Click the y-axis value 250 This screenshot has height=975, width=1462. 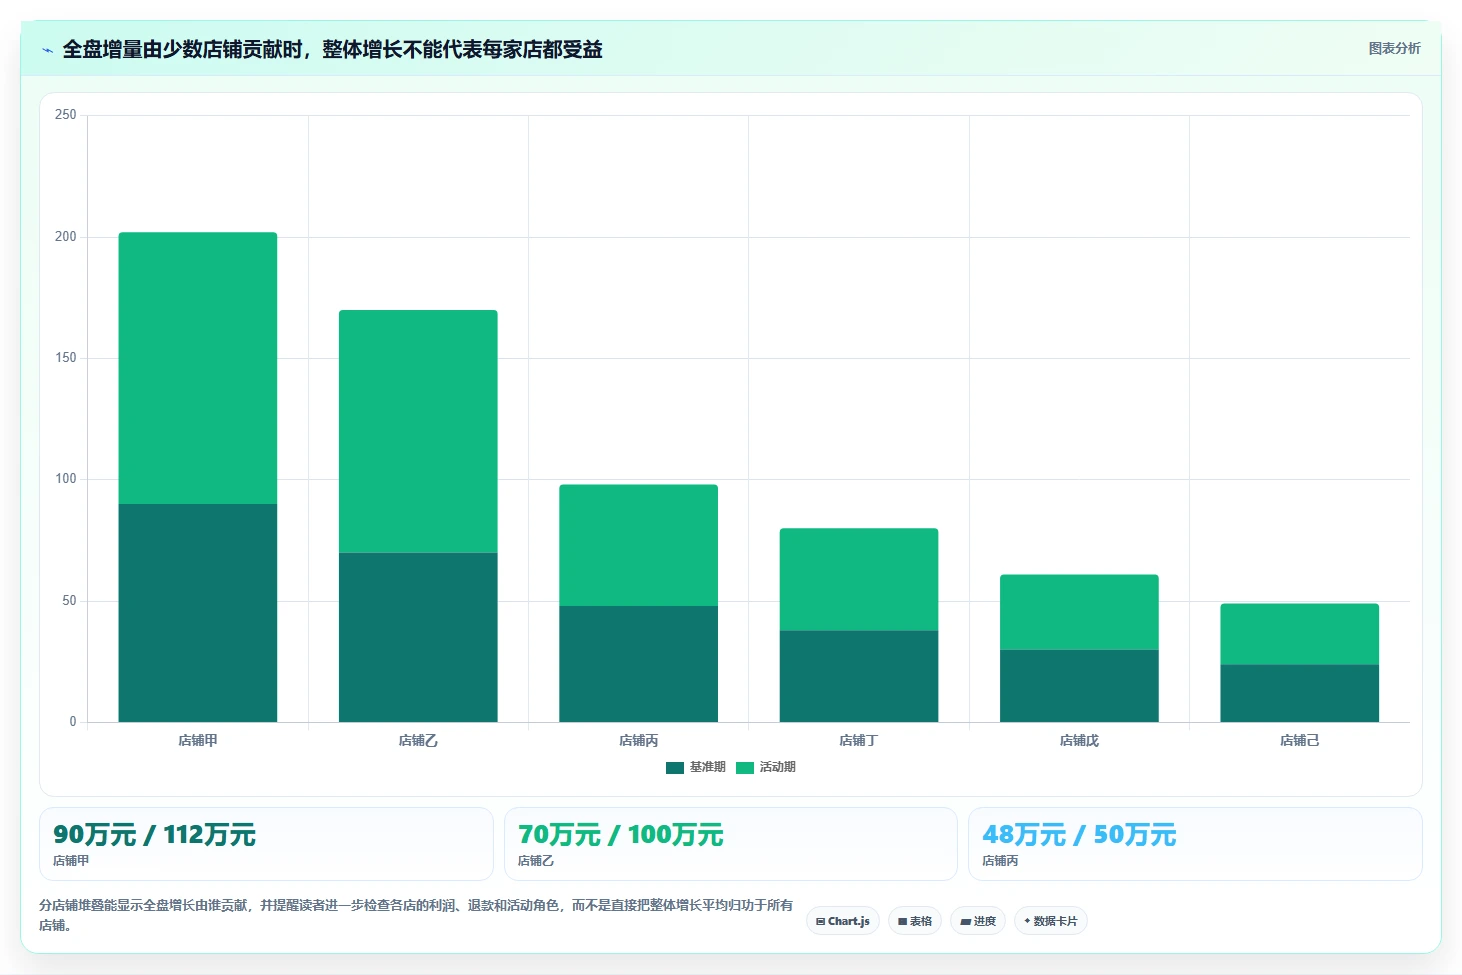(x=66, y=115)
